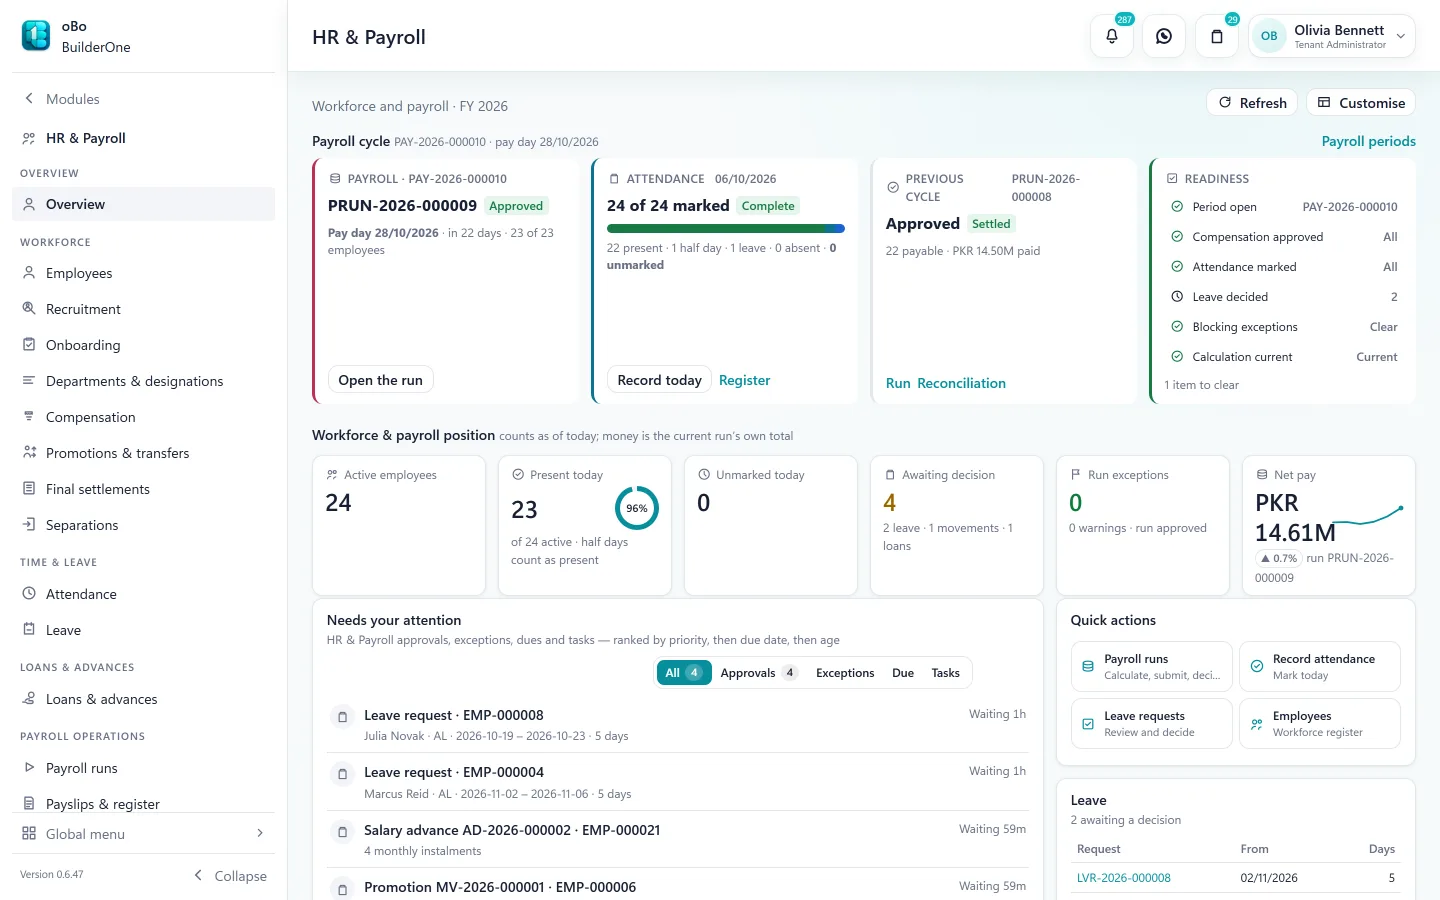Click the Final settlements sidebar icon

29,489
